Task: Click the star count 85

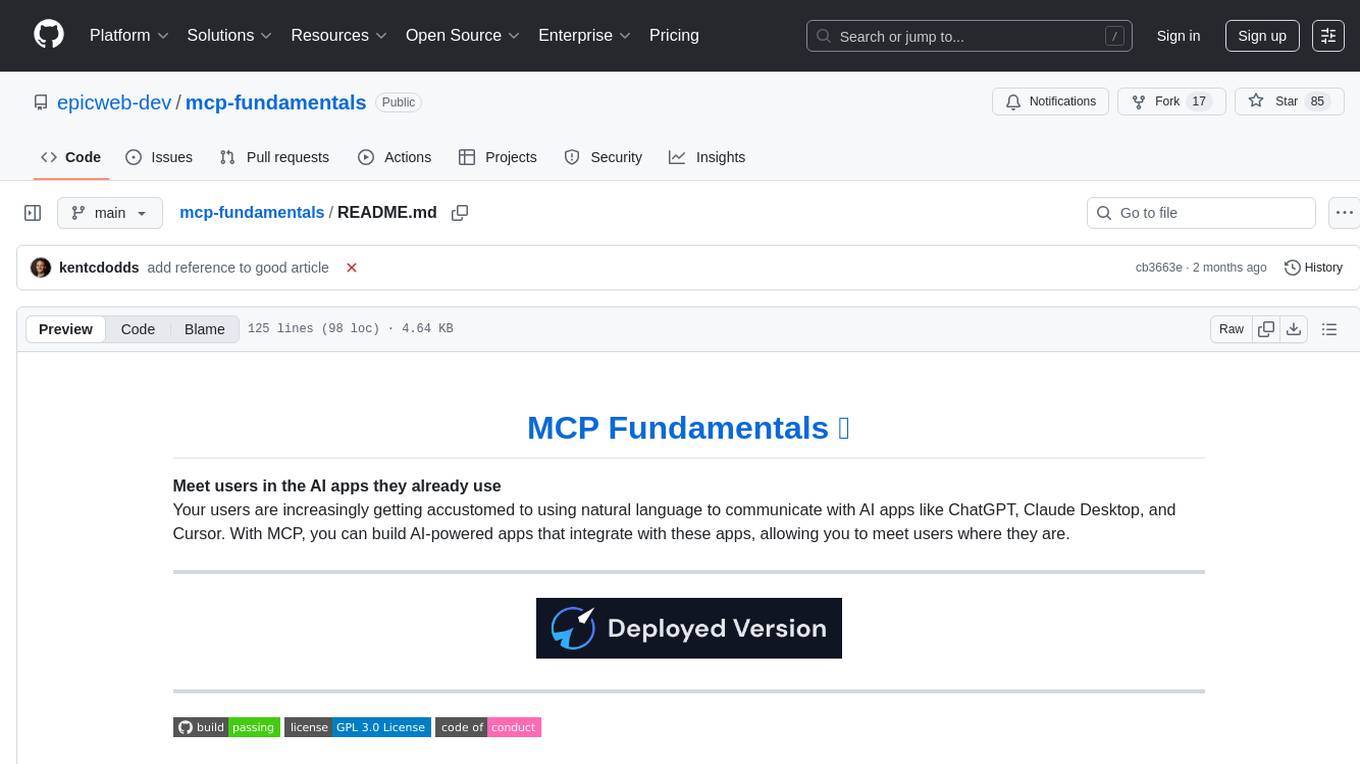Action: (x=1317, y=102)
